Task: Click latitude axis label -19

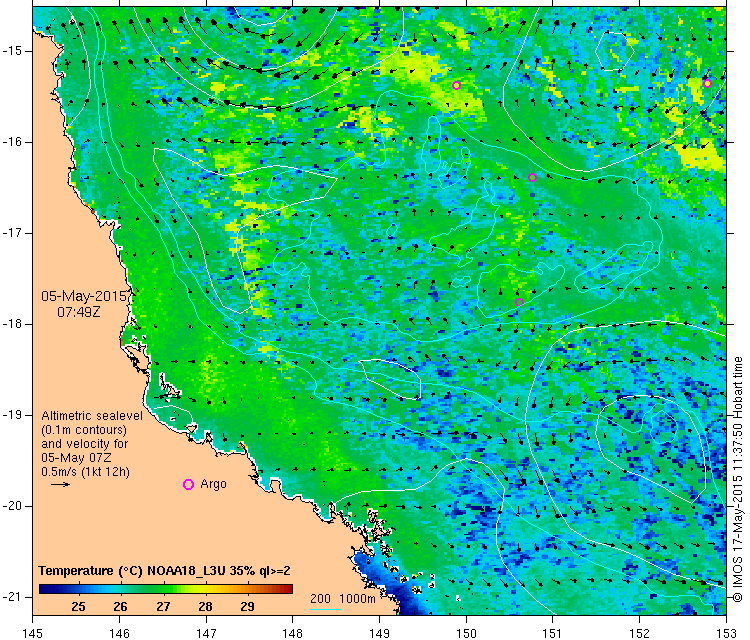Action: point(11,415)
